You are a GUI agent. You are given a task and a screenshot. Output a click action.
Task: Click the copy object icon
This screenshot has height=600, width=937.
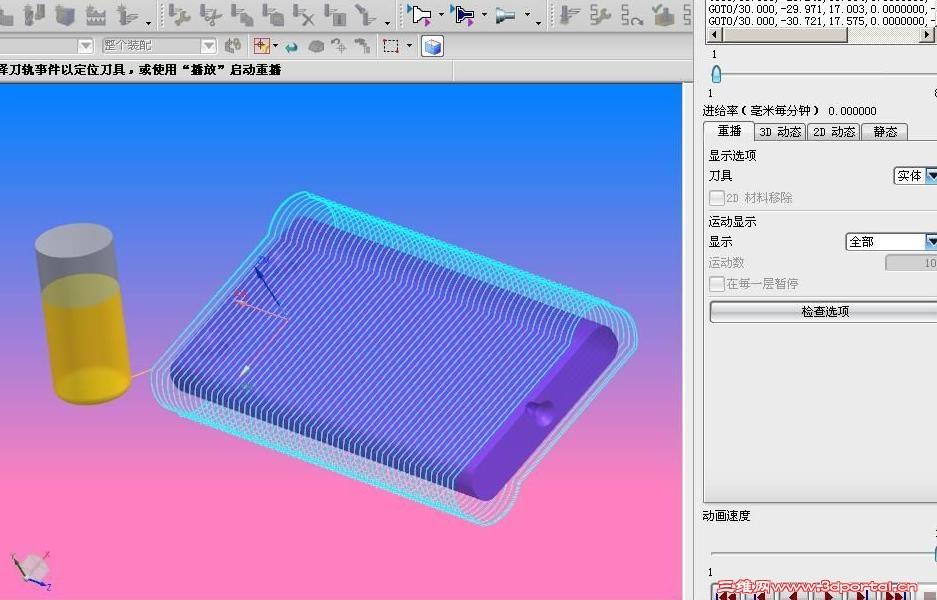point(241,15)
